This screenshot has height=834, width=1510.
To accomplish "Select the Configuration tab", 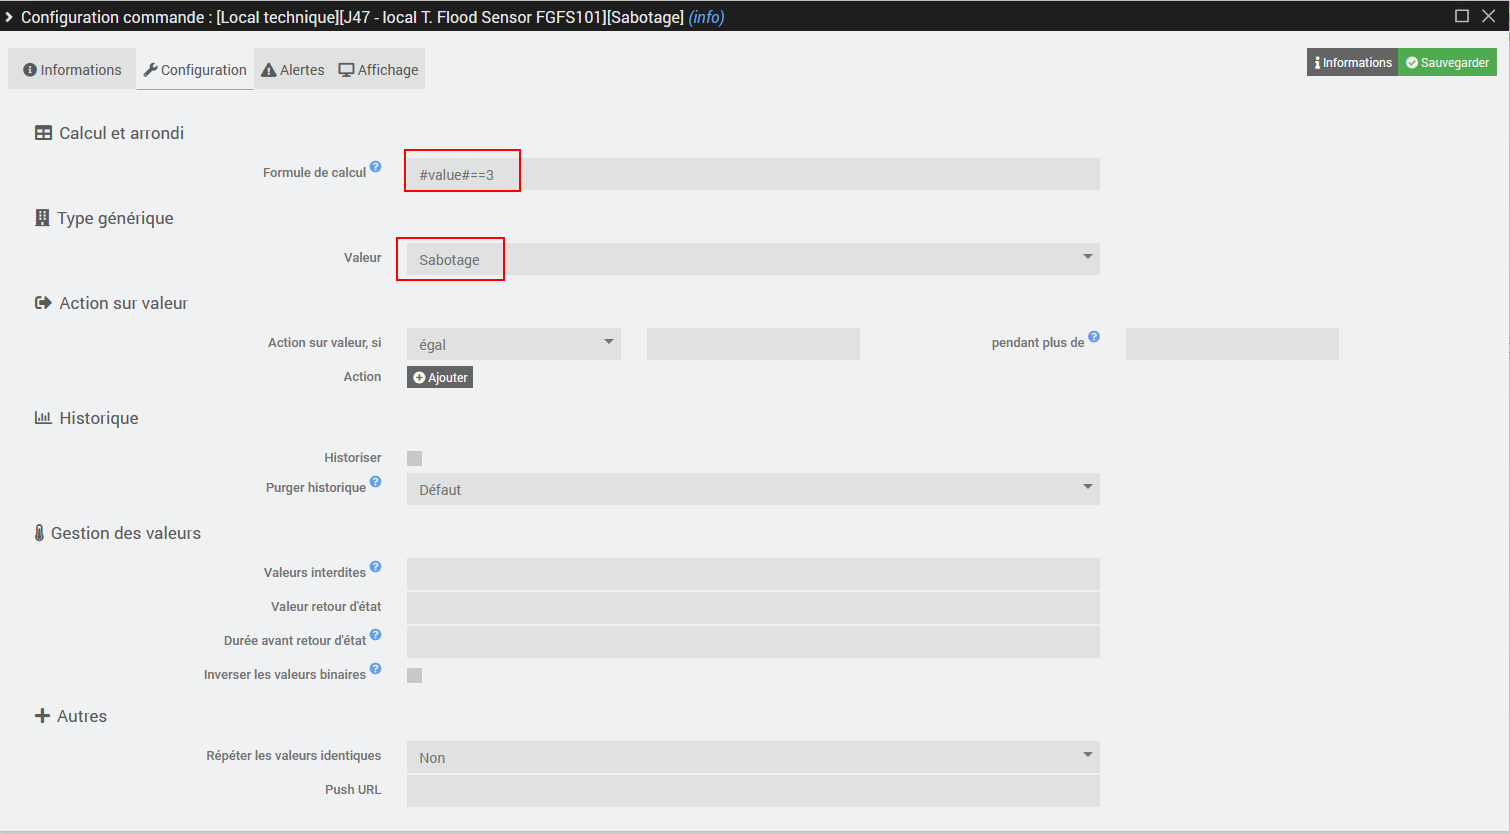I will 195,69.
